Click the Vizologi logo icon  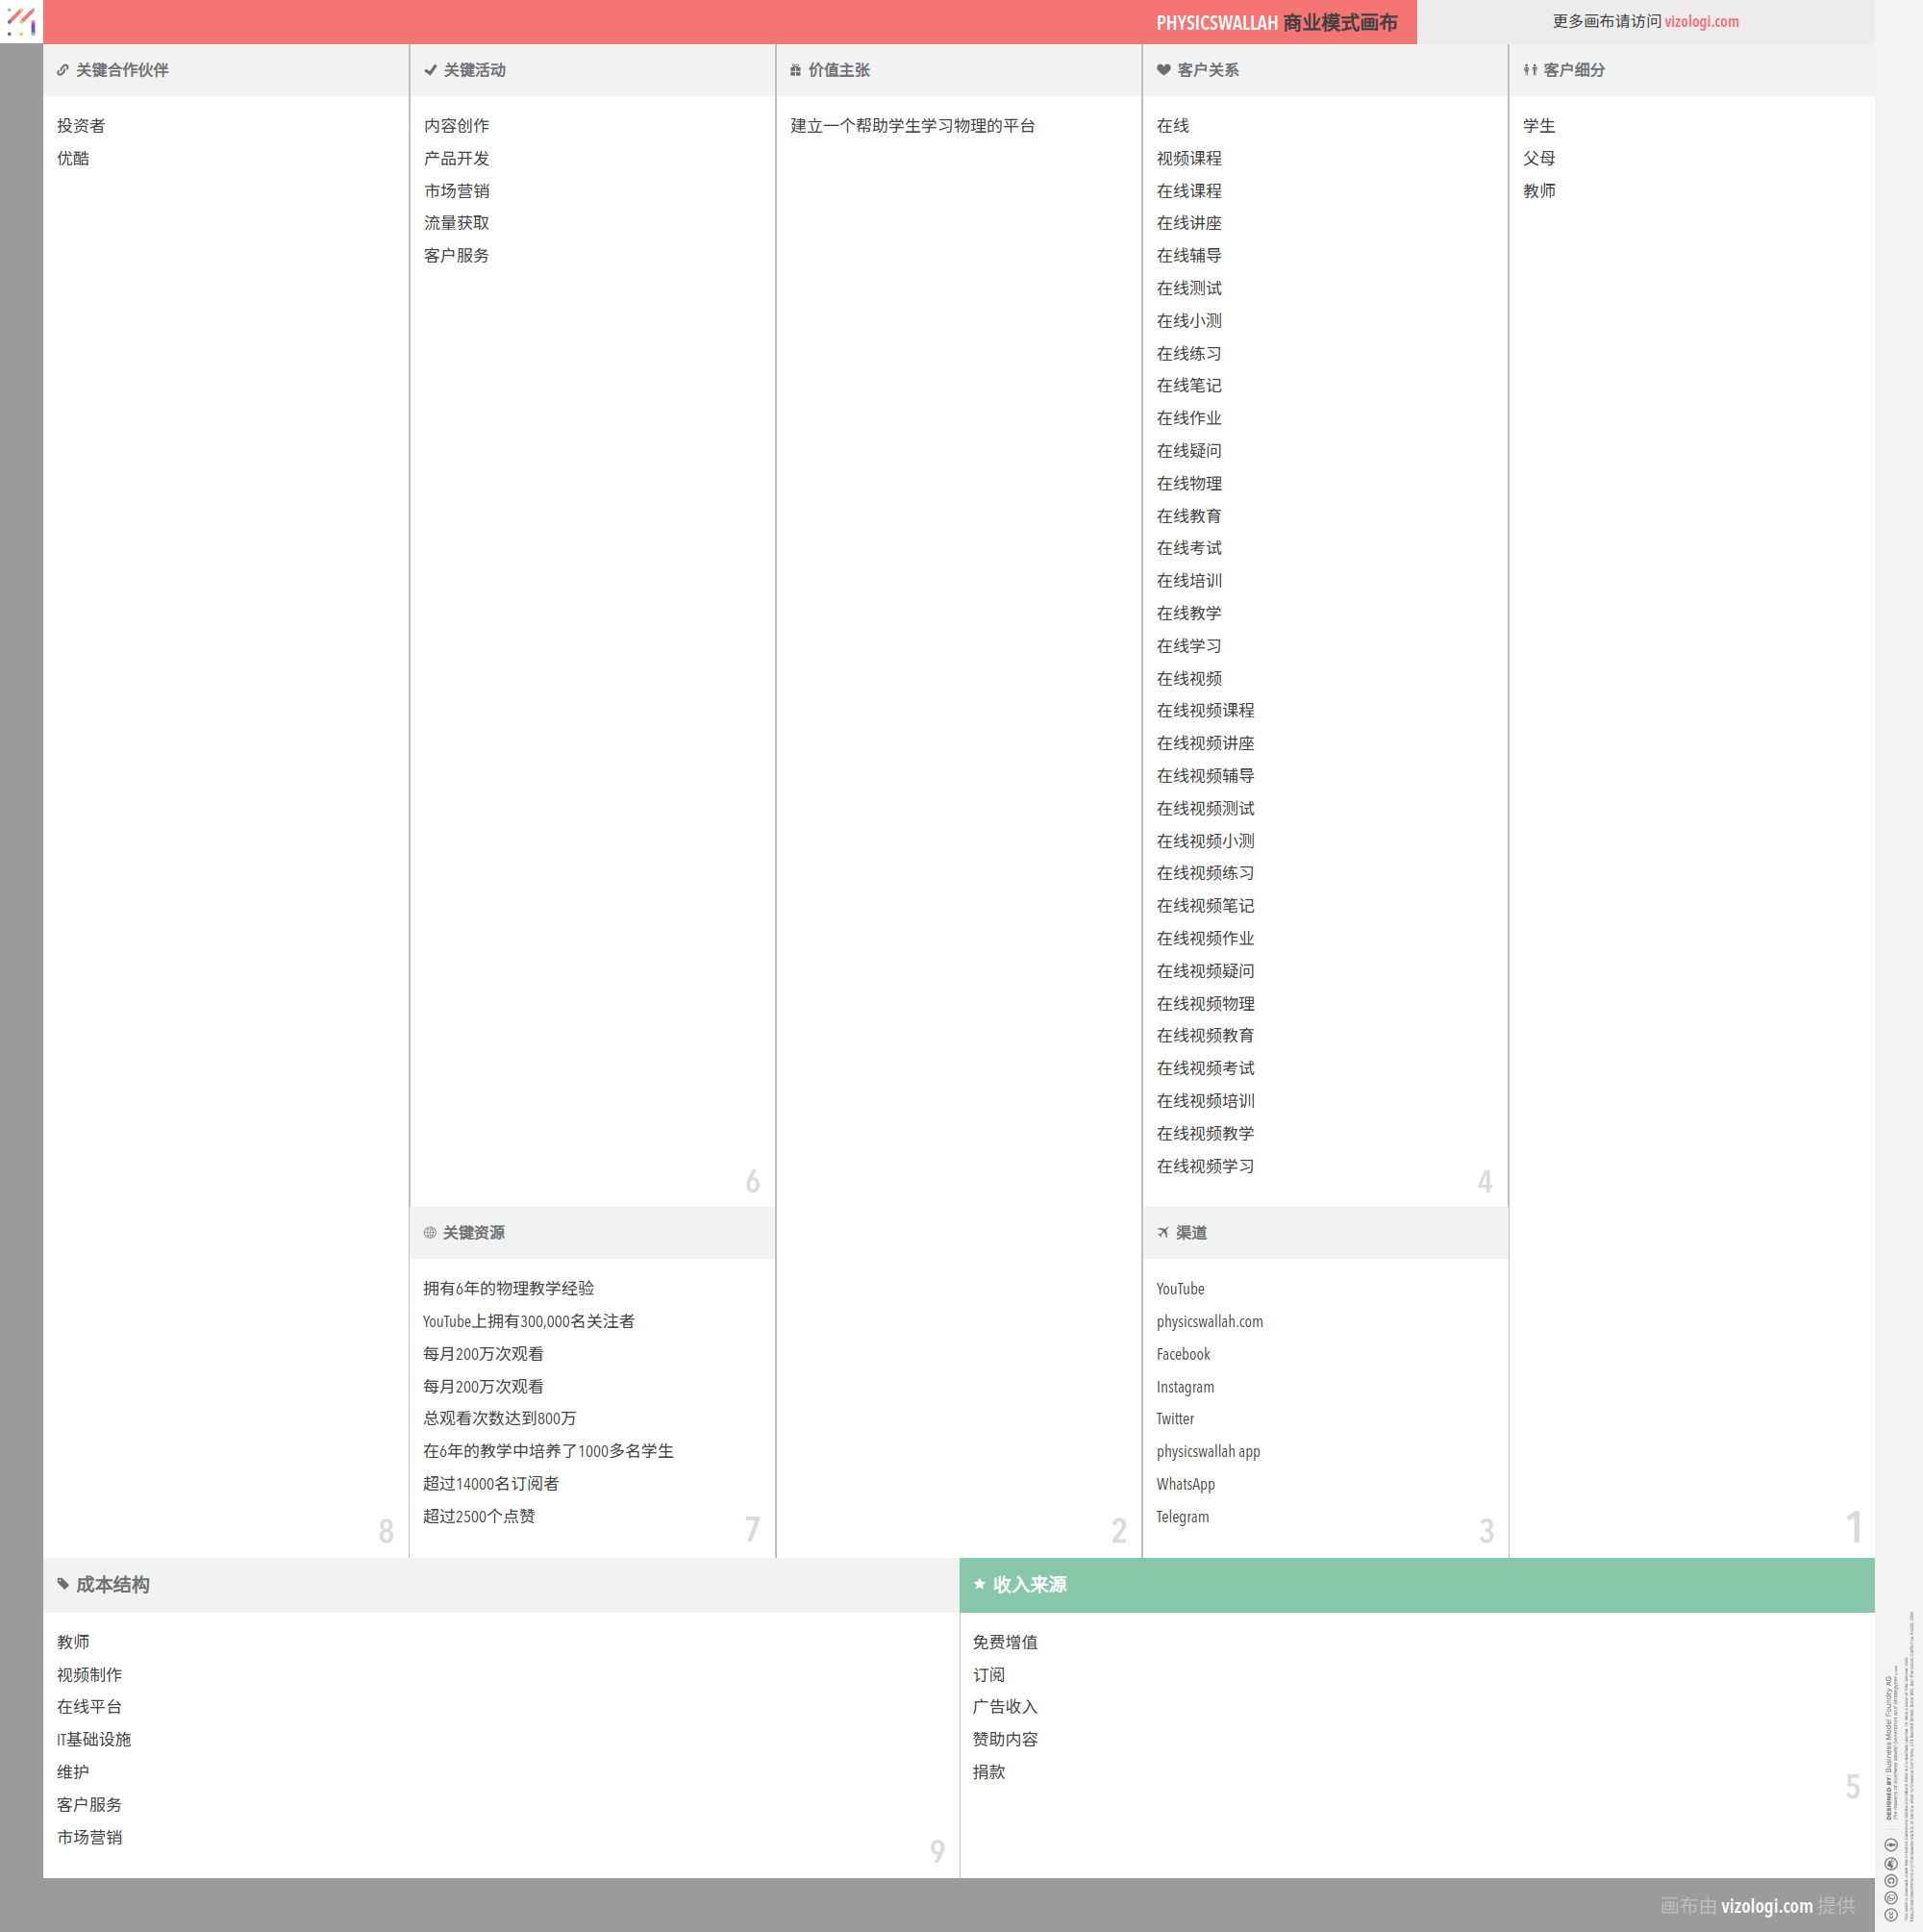point(21,21)
